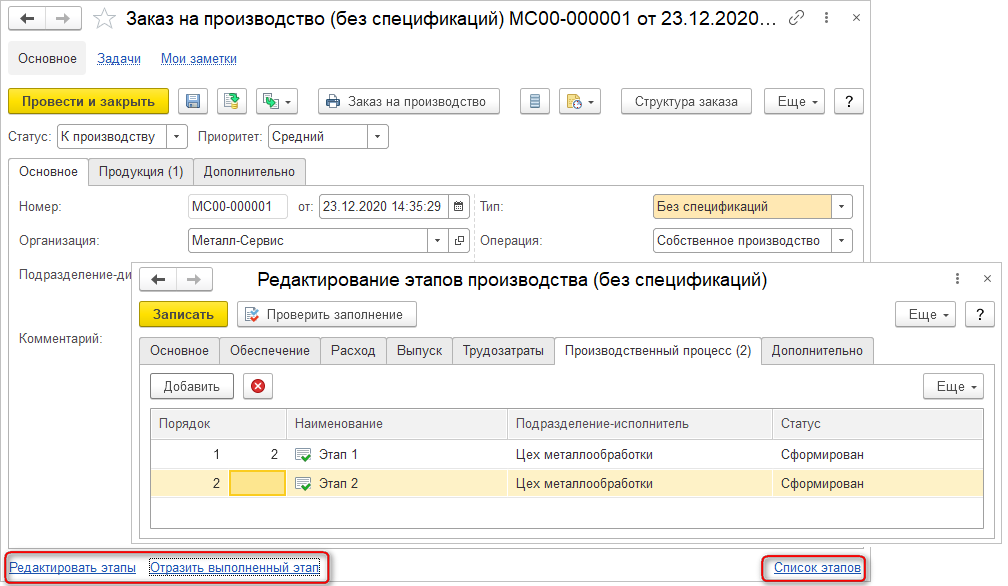
Task: Save the order with floppy disk icon
Action: (193, 102)
